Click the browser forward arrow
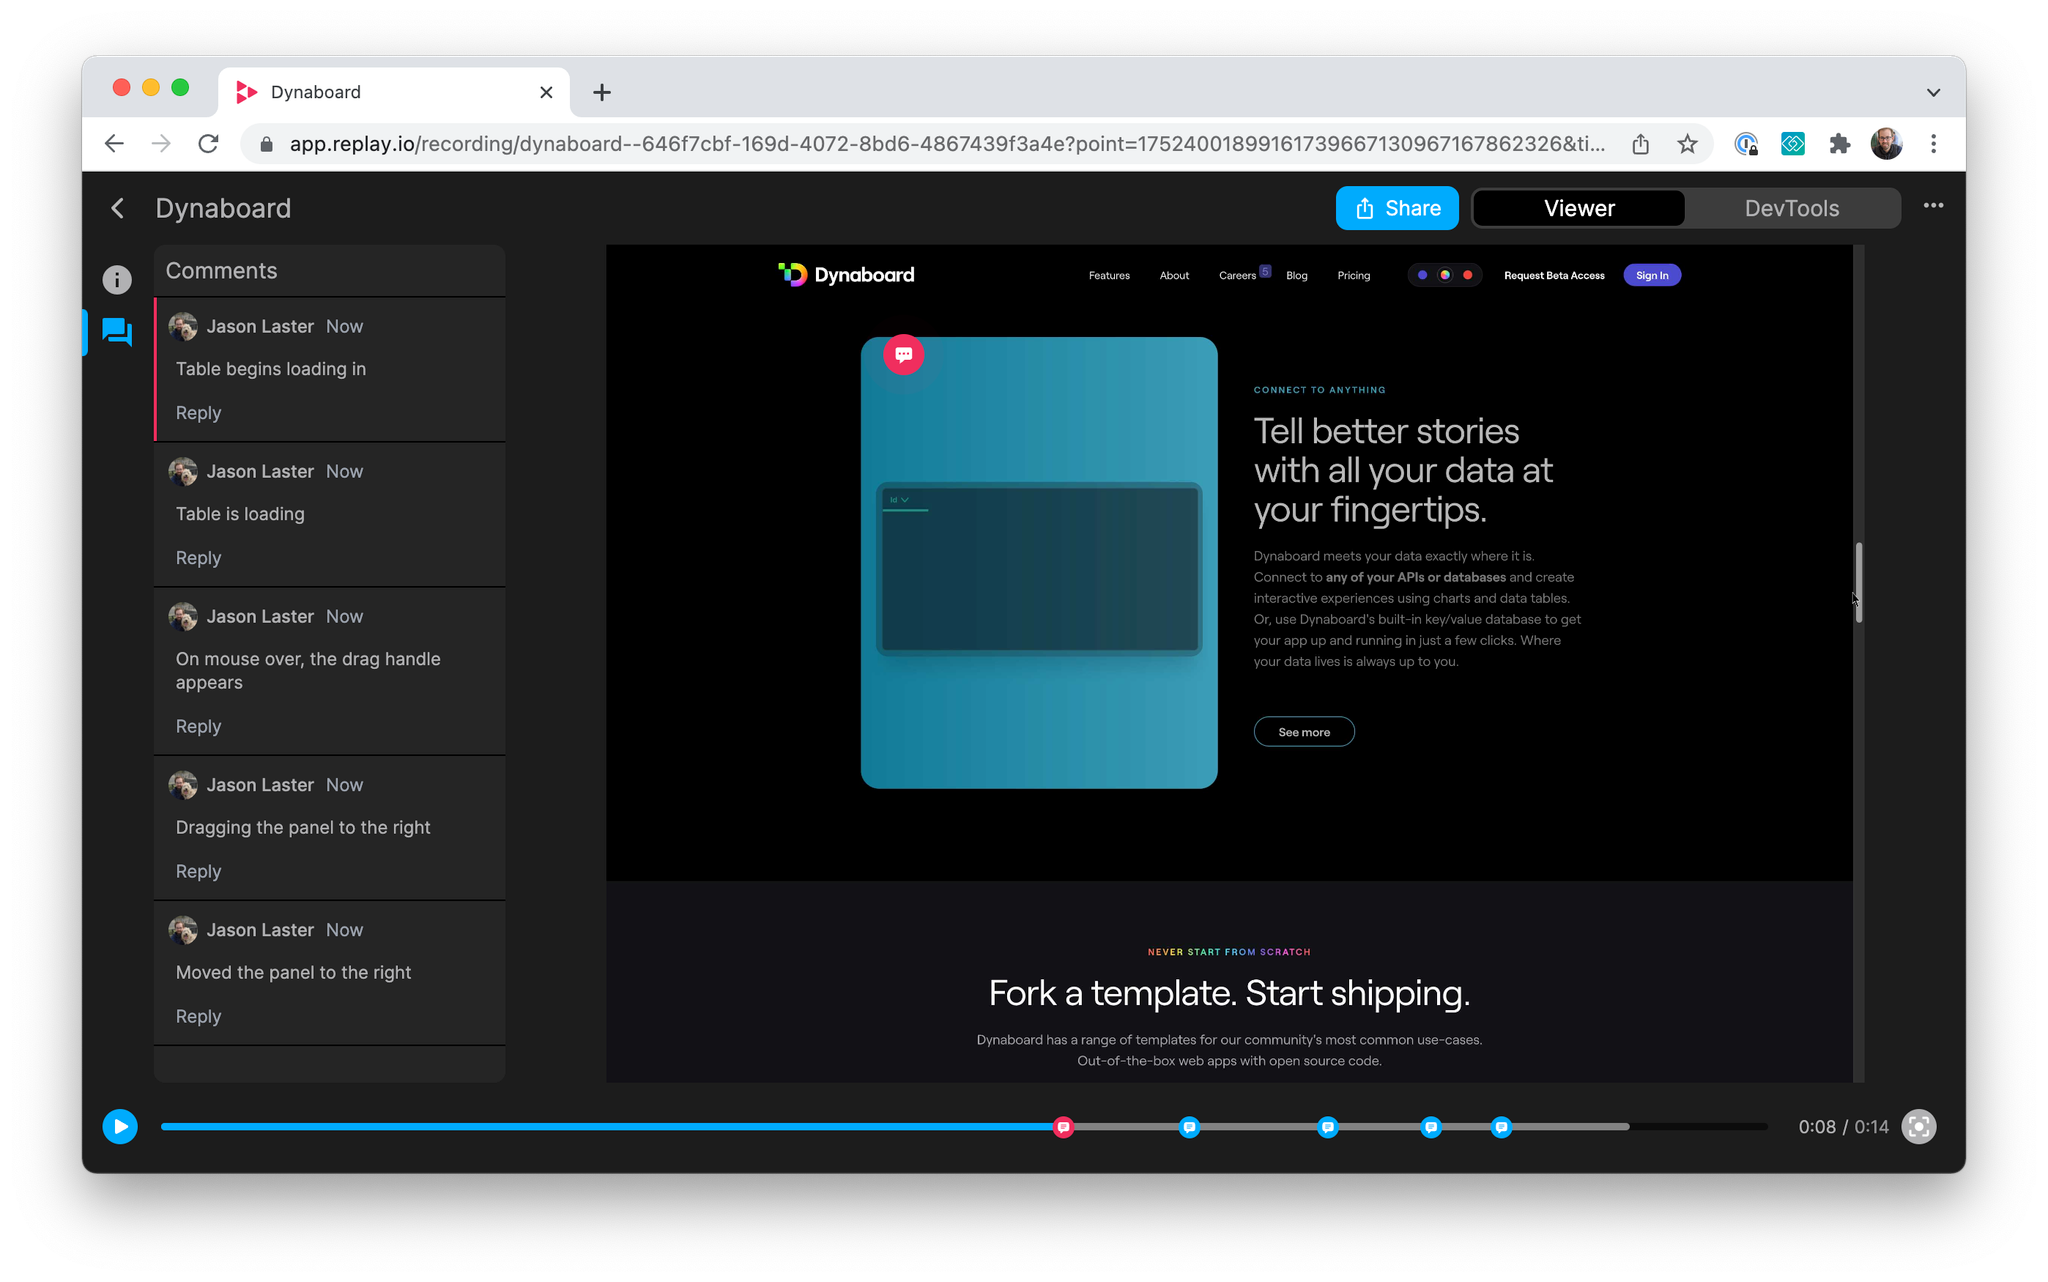Image resolution: width=2048 pixels, height=1282 pixels. (161, 144)
